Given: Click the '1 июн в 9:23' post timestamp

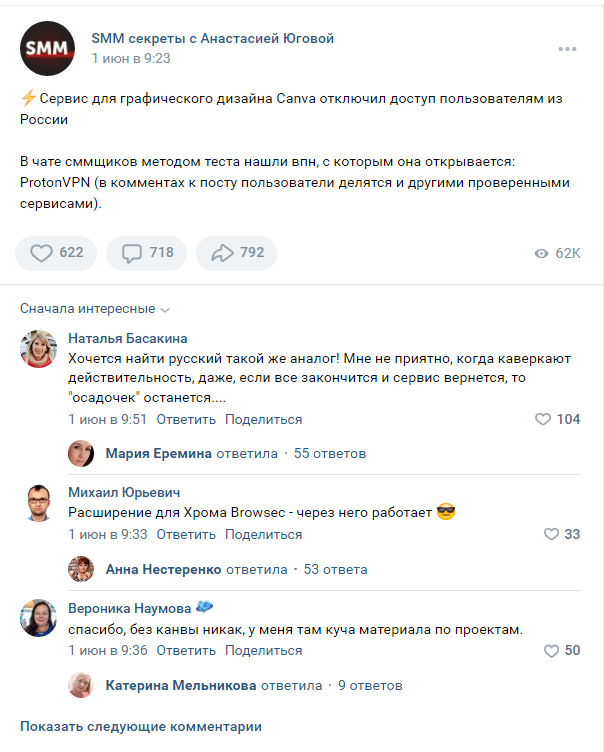Looking at the screenshot, I should click(130, 58).
